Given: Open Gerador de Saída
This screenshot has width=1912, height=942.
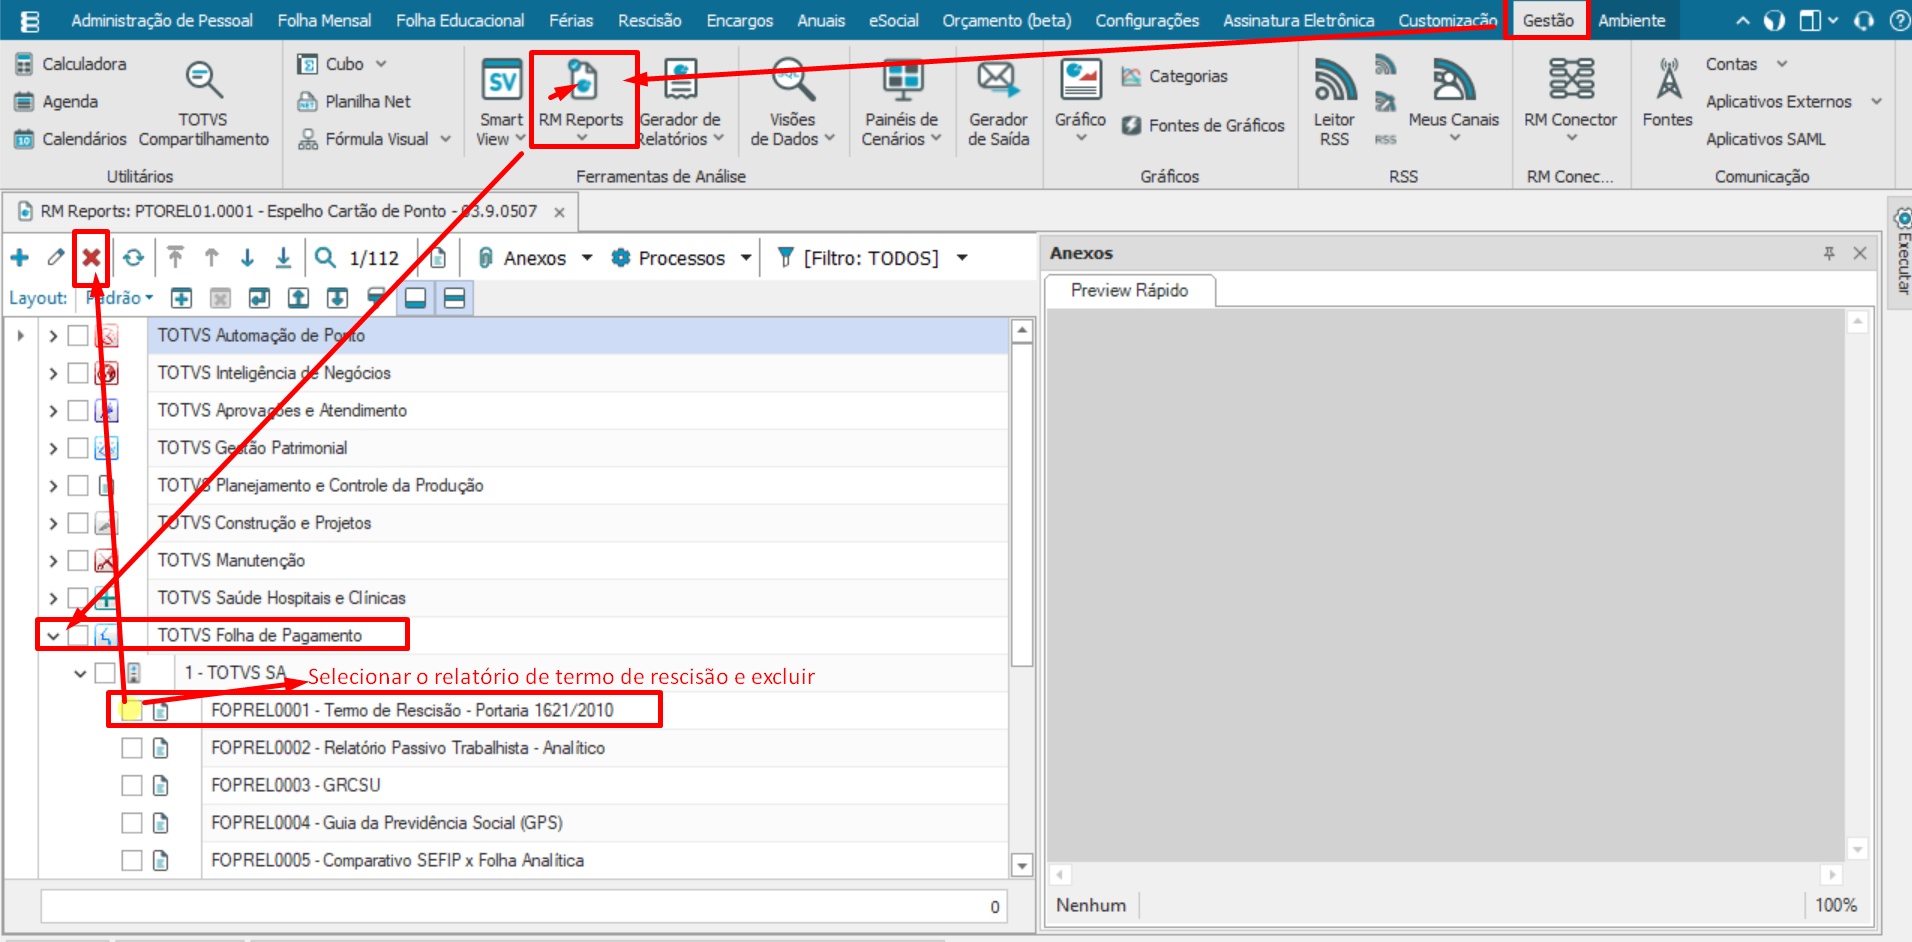Looking at the screenshot, I should coord(998,104).
